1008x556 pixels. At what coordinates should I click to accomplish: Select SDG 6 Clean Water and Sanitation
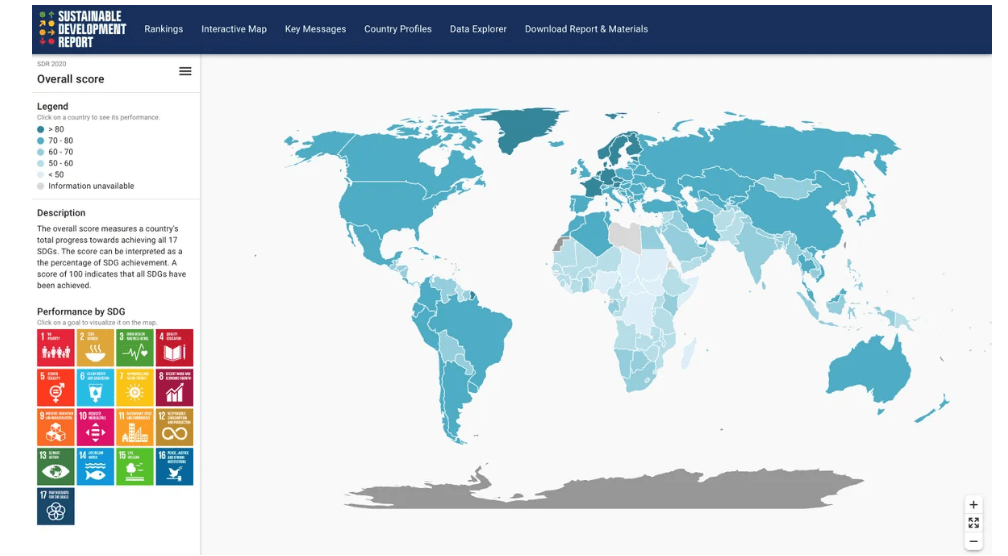[95, 387]
